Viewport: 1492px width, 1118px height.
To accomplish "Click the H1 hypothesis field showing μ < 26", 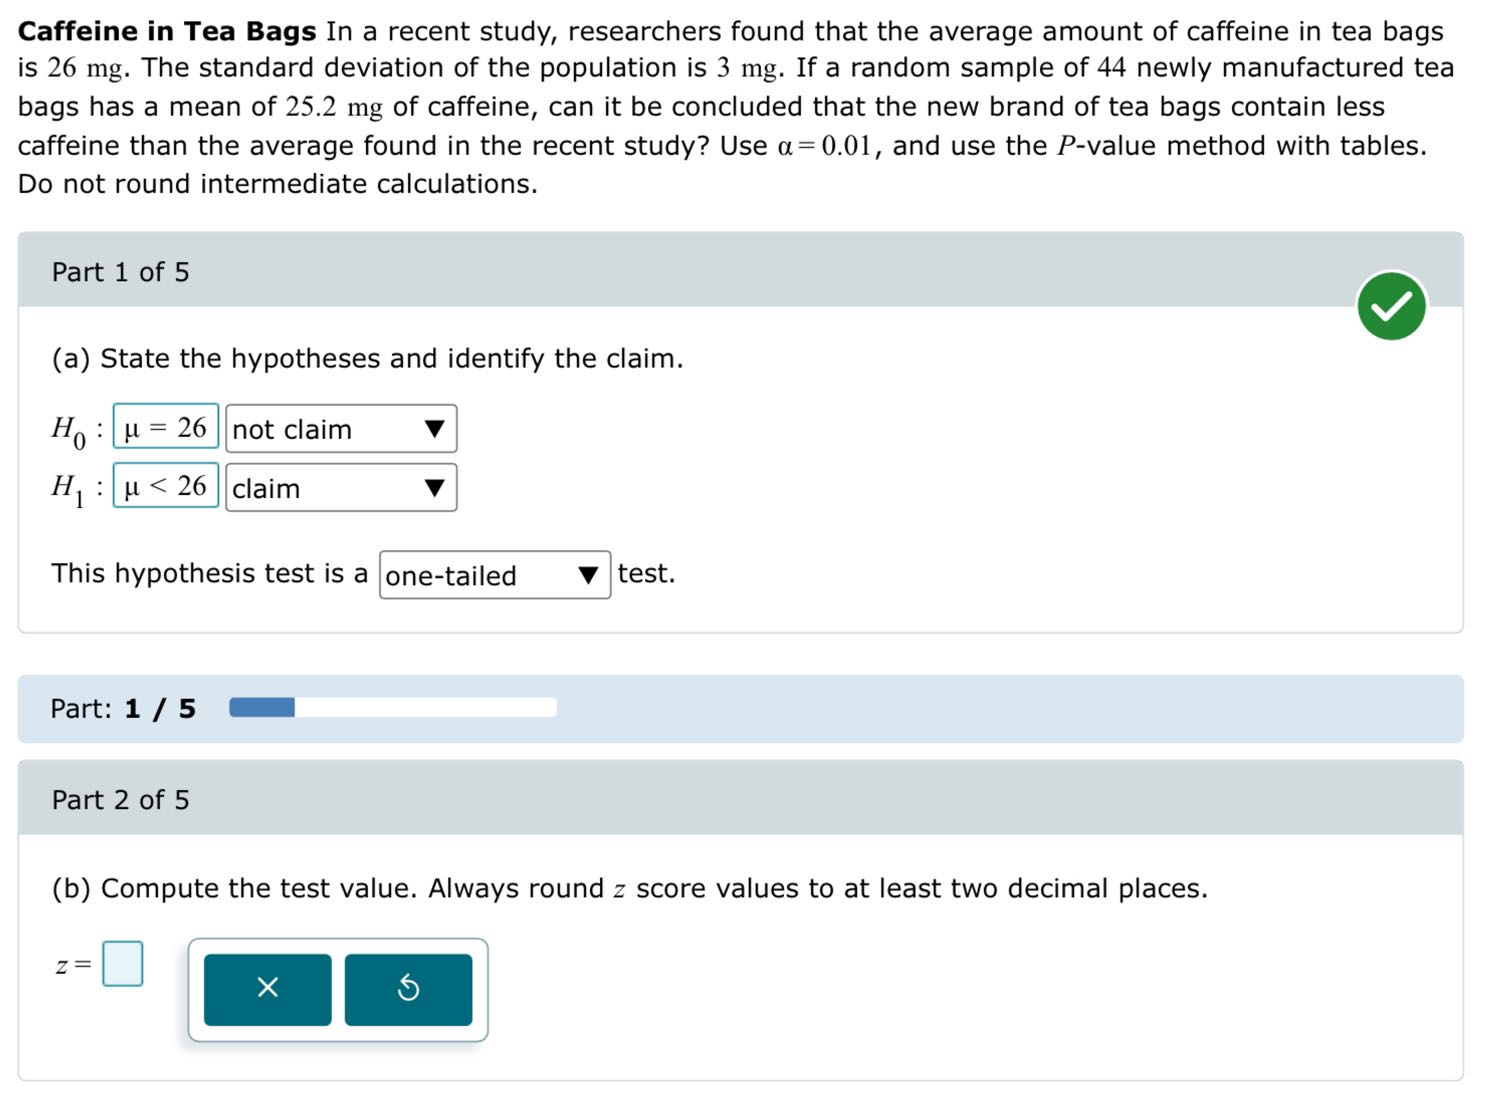I will click(x=166, y=485).
